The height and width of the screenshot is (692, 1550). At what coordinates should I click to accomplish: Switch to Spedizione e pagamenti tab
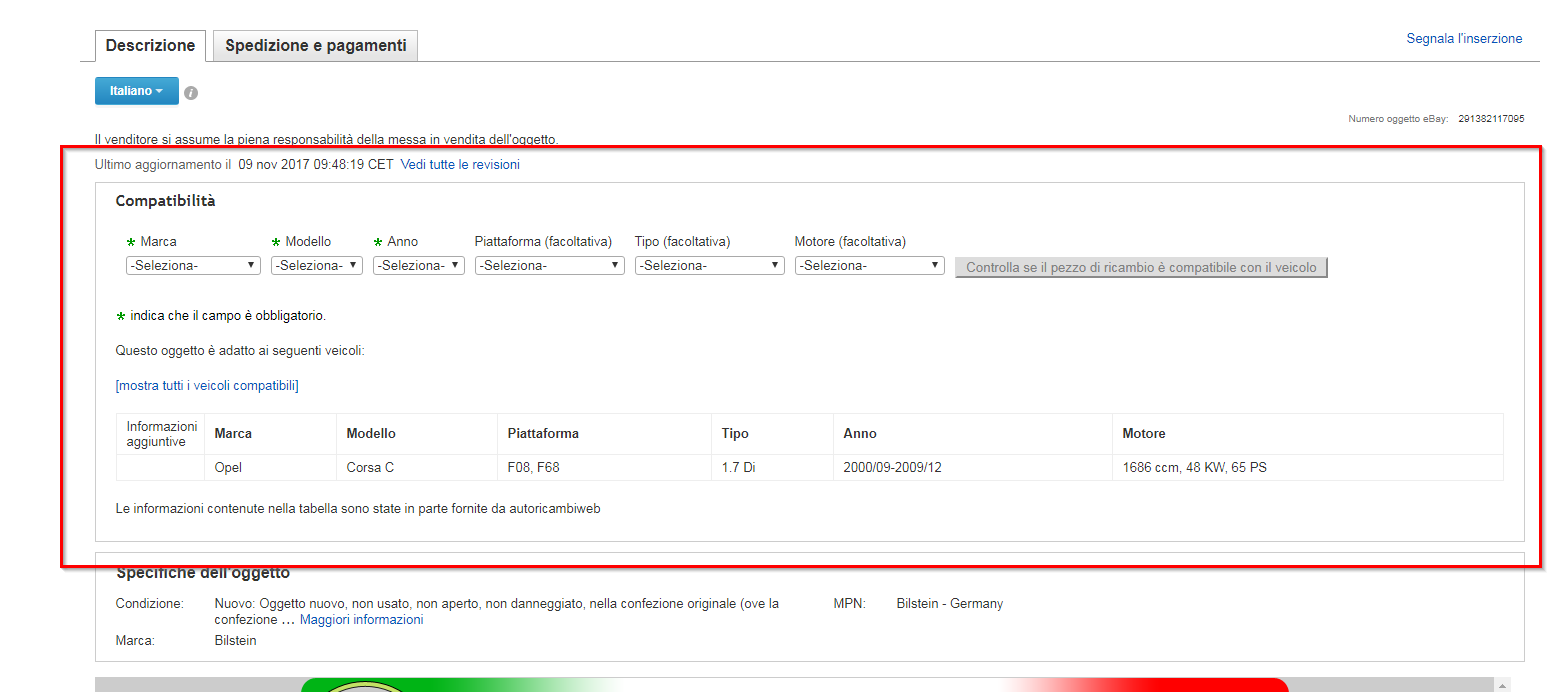[316, 46]
